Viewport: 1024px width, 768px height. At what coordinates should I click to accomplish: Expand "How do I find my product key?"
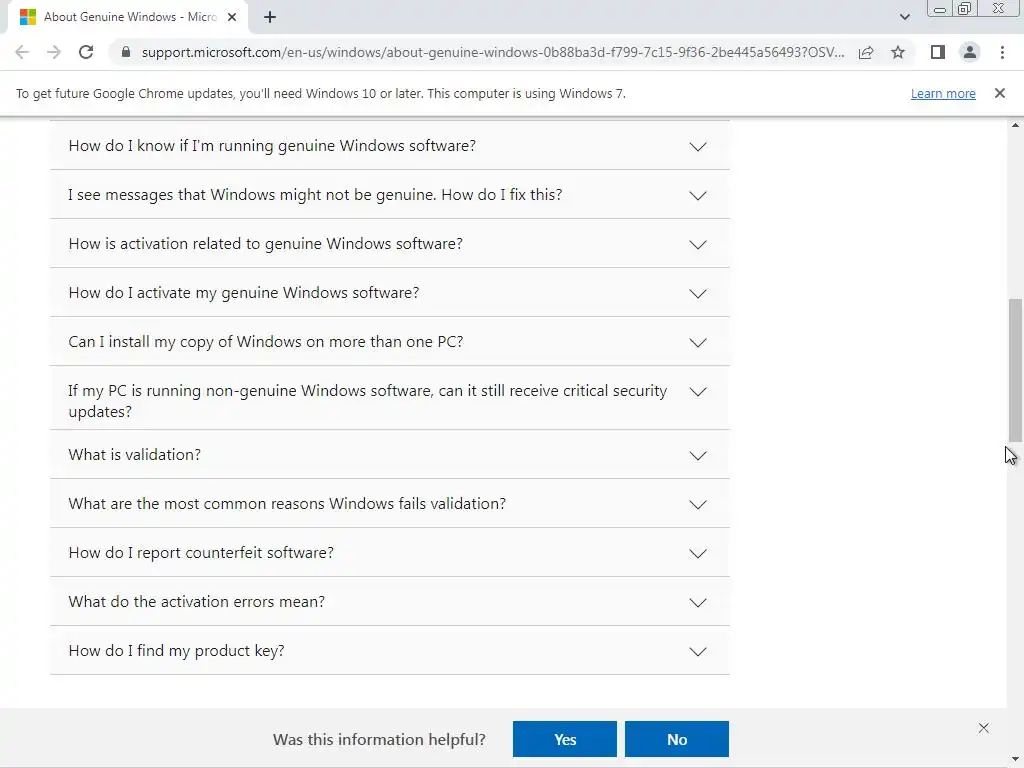pyautogui.click(x=389, y=651)
